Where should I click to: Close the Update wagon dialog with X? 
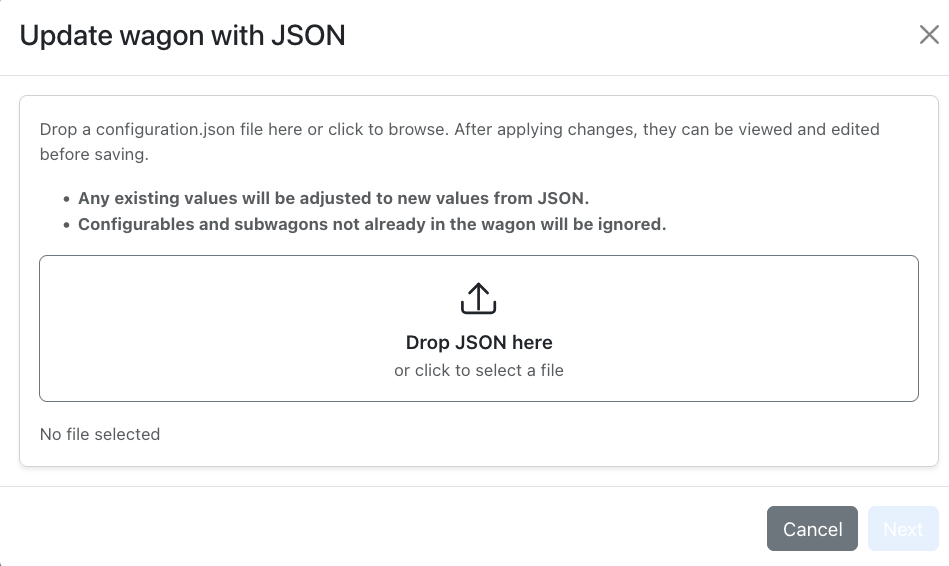pos(928,36)
